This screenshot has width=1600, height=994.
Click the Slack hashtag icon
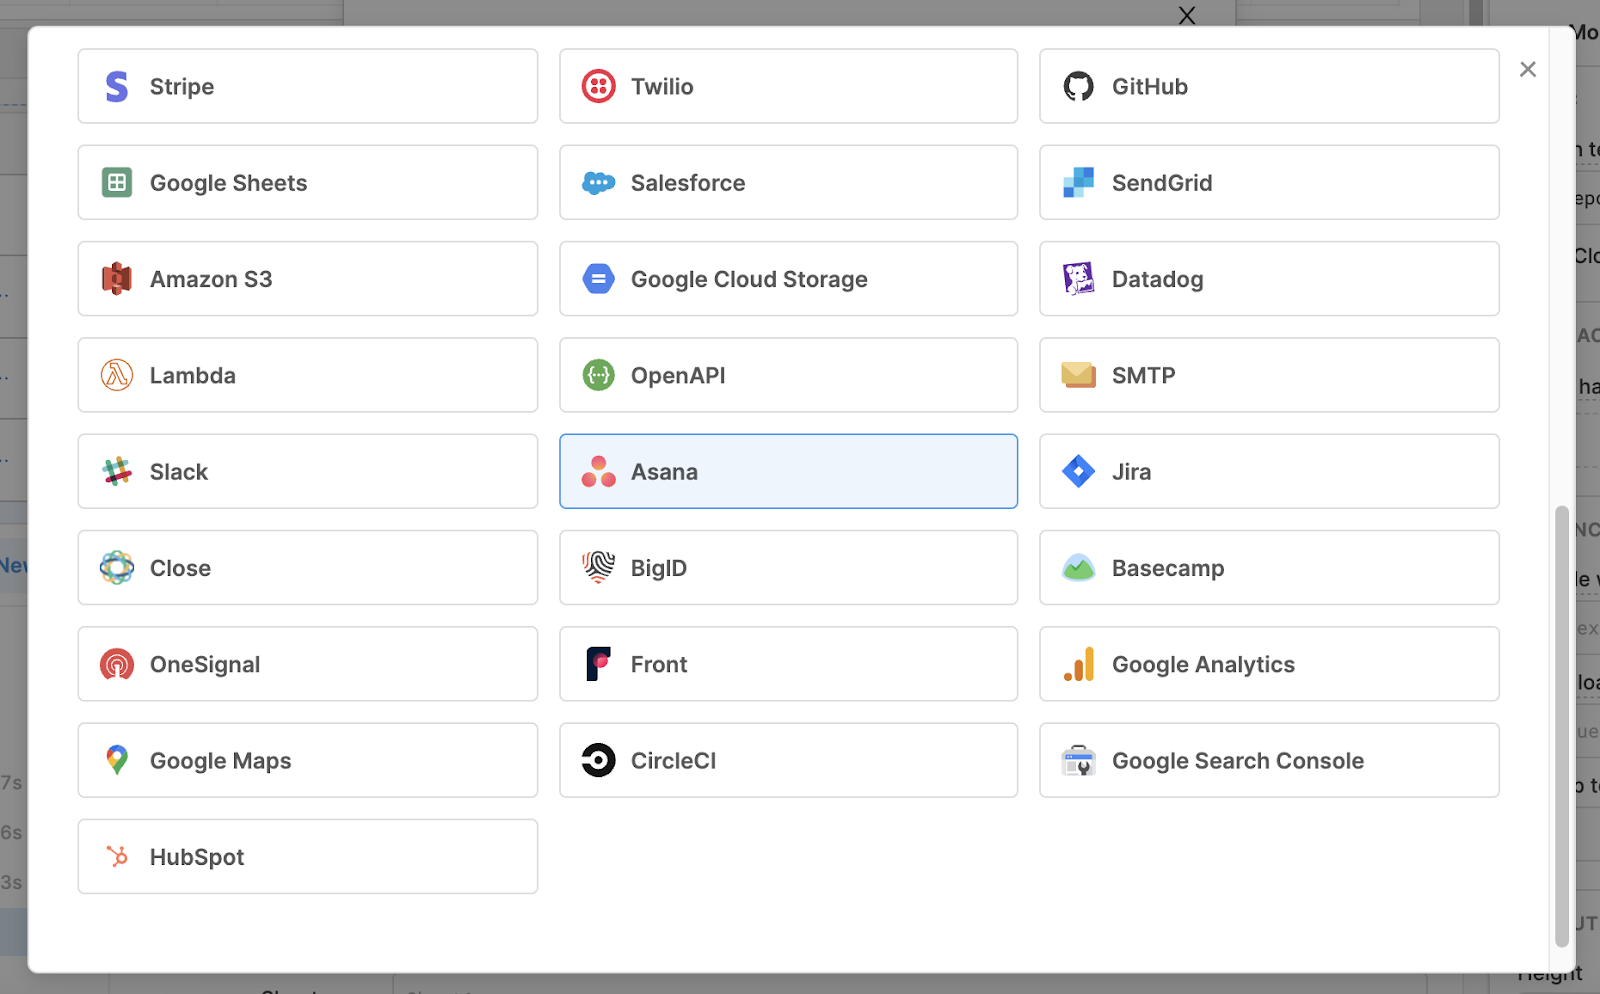coord(117,471)
